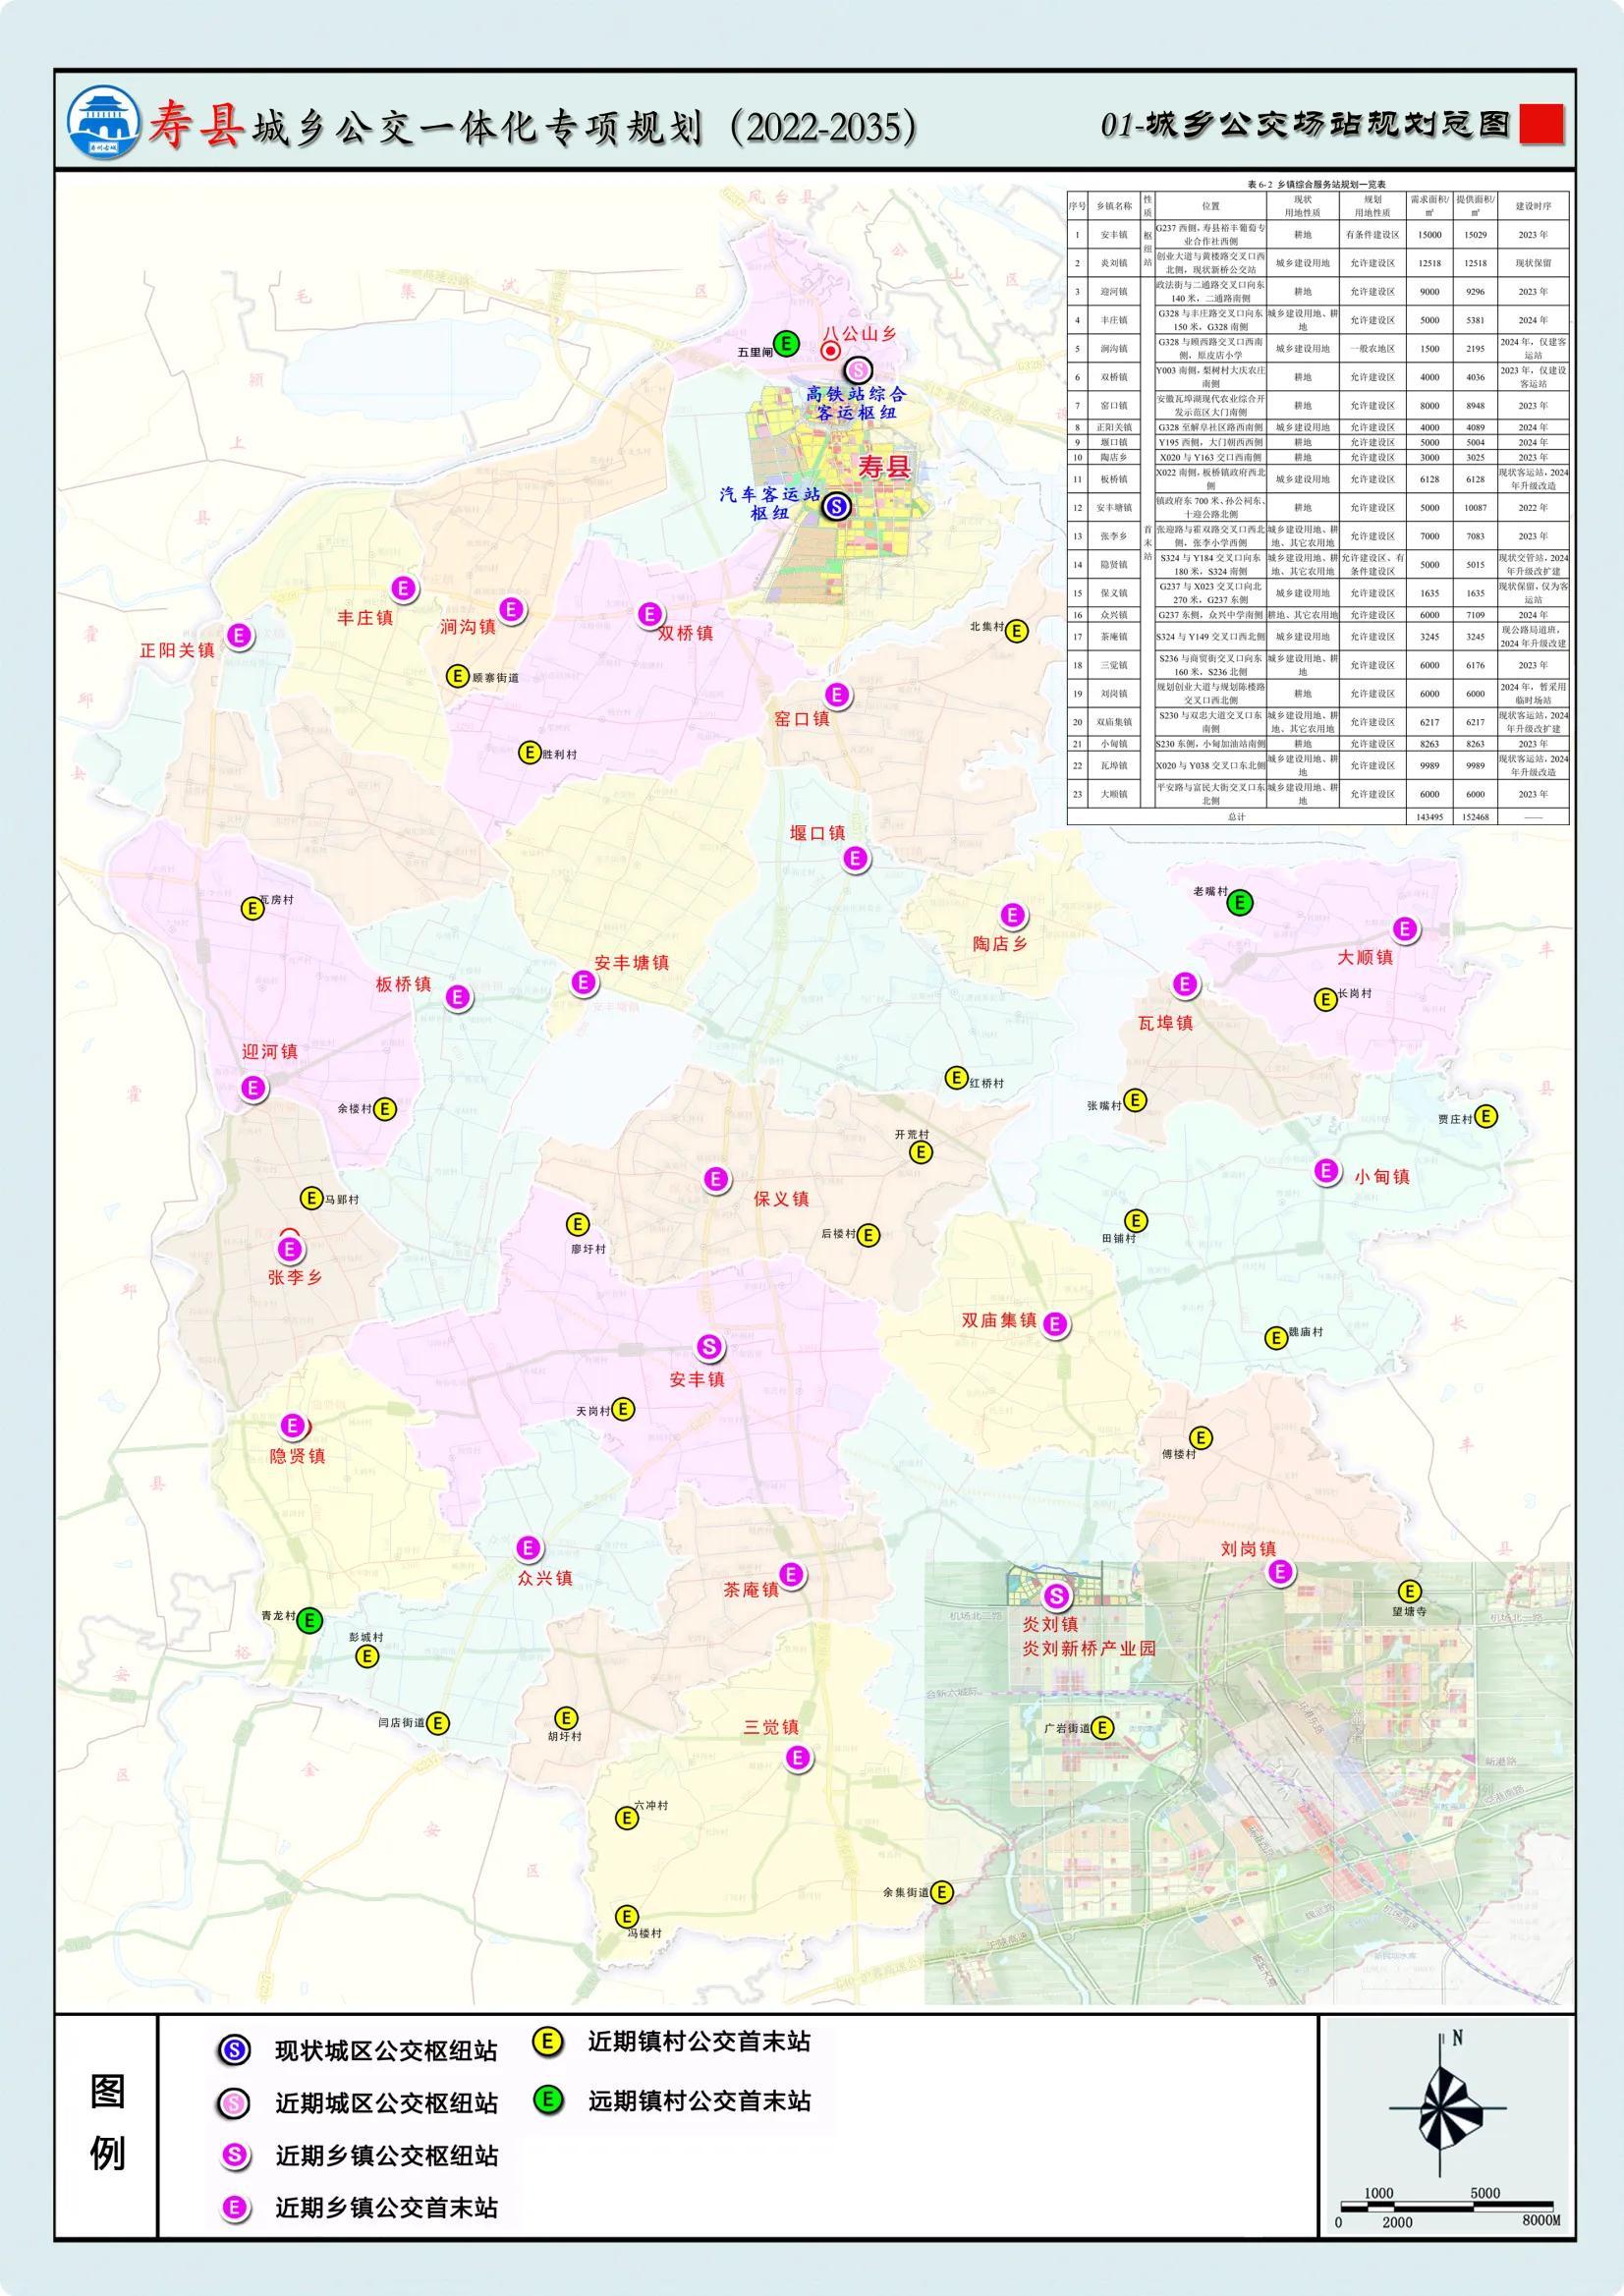Select the E marker below 堰口镇
This screenshot has height=2296, width=1624.
tap(855, 858)
